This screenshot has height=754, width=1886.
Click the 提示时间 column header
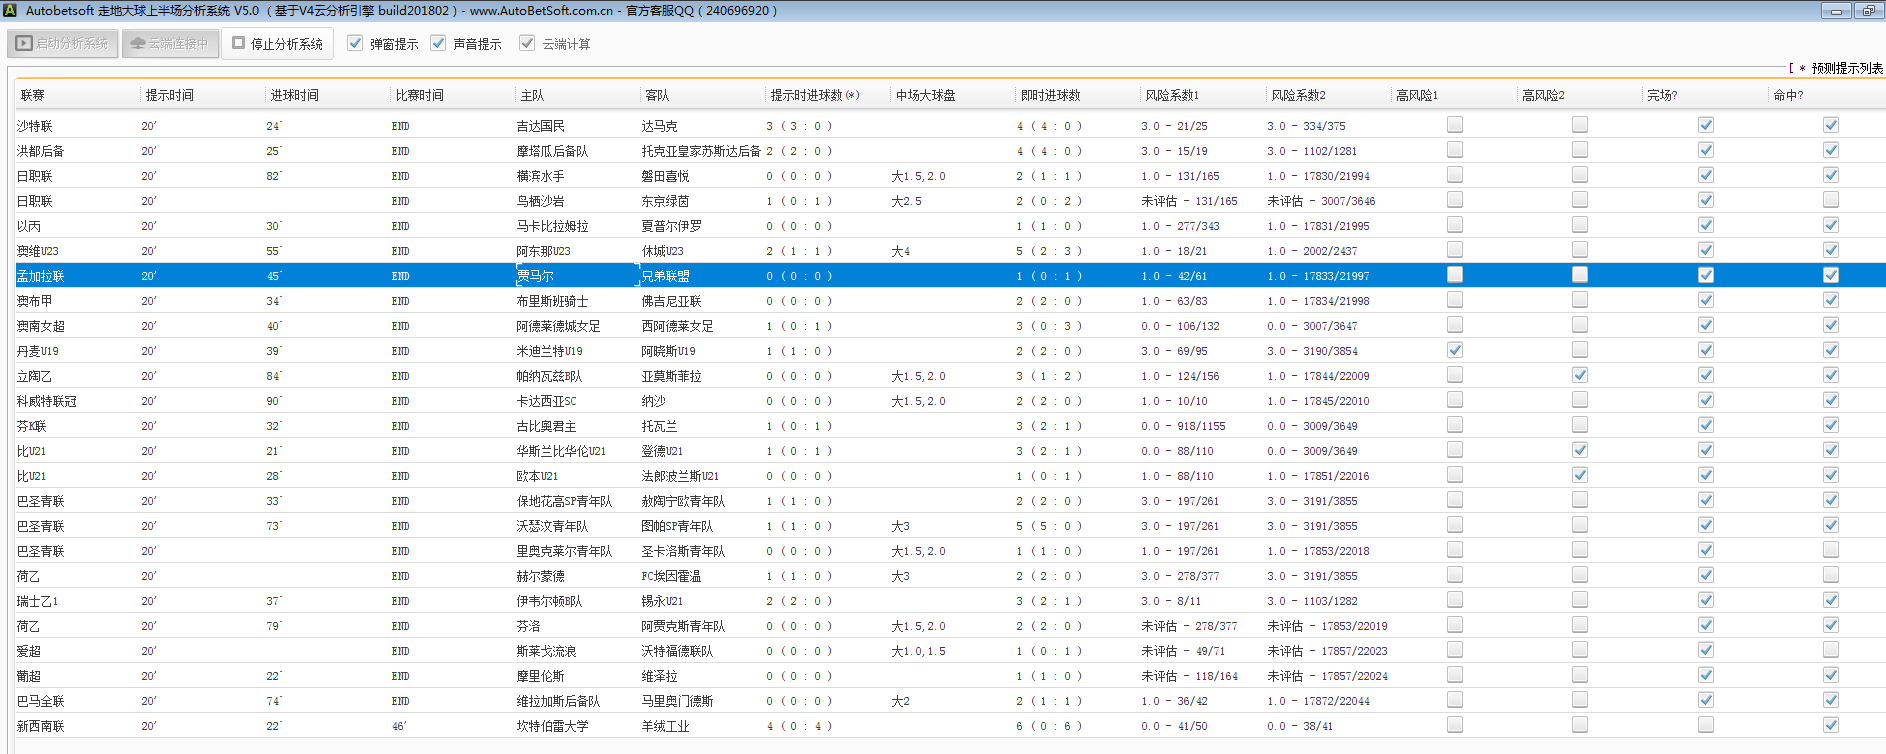click(x=170, y=95)
